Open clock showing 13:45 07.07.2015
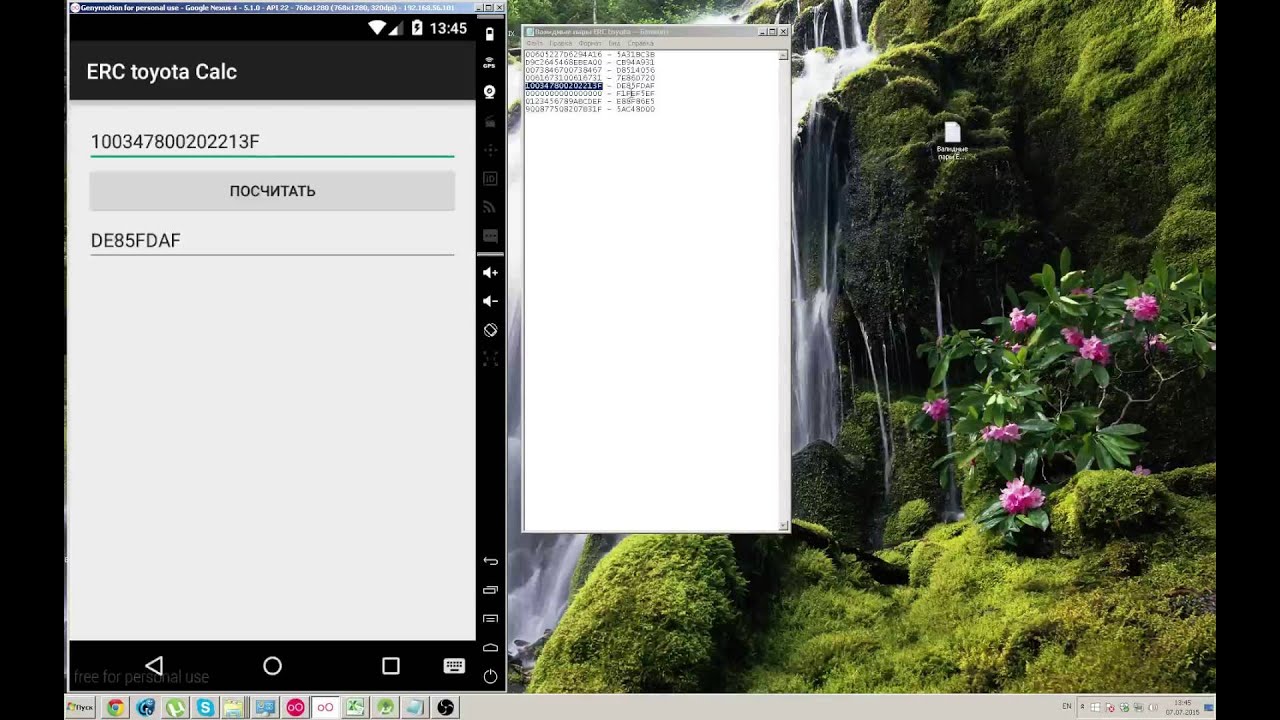 click(x=1182, y=706)
